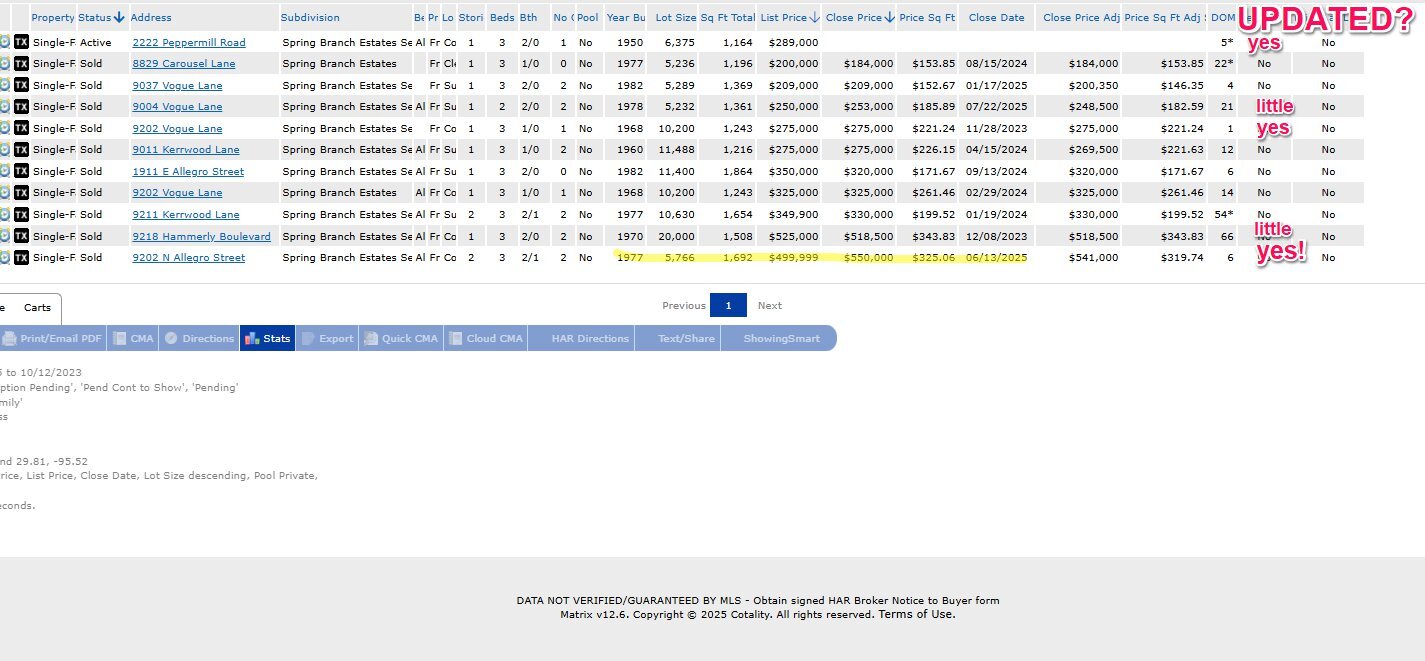Click the TX icon beside 9218 Hammerly Boulevard
The height and width of the screenshot is (661, 1425).
pos(21,236)
